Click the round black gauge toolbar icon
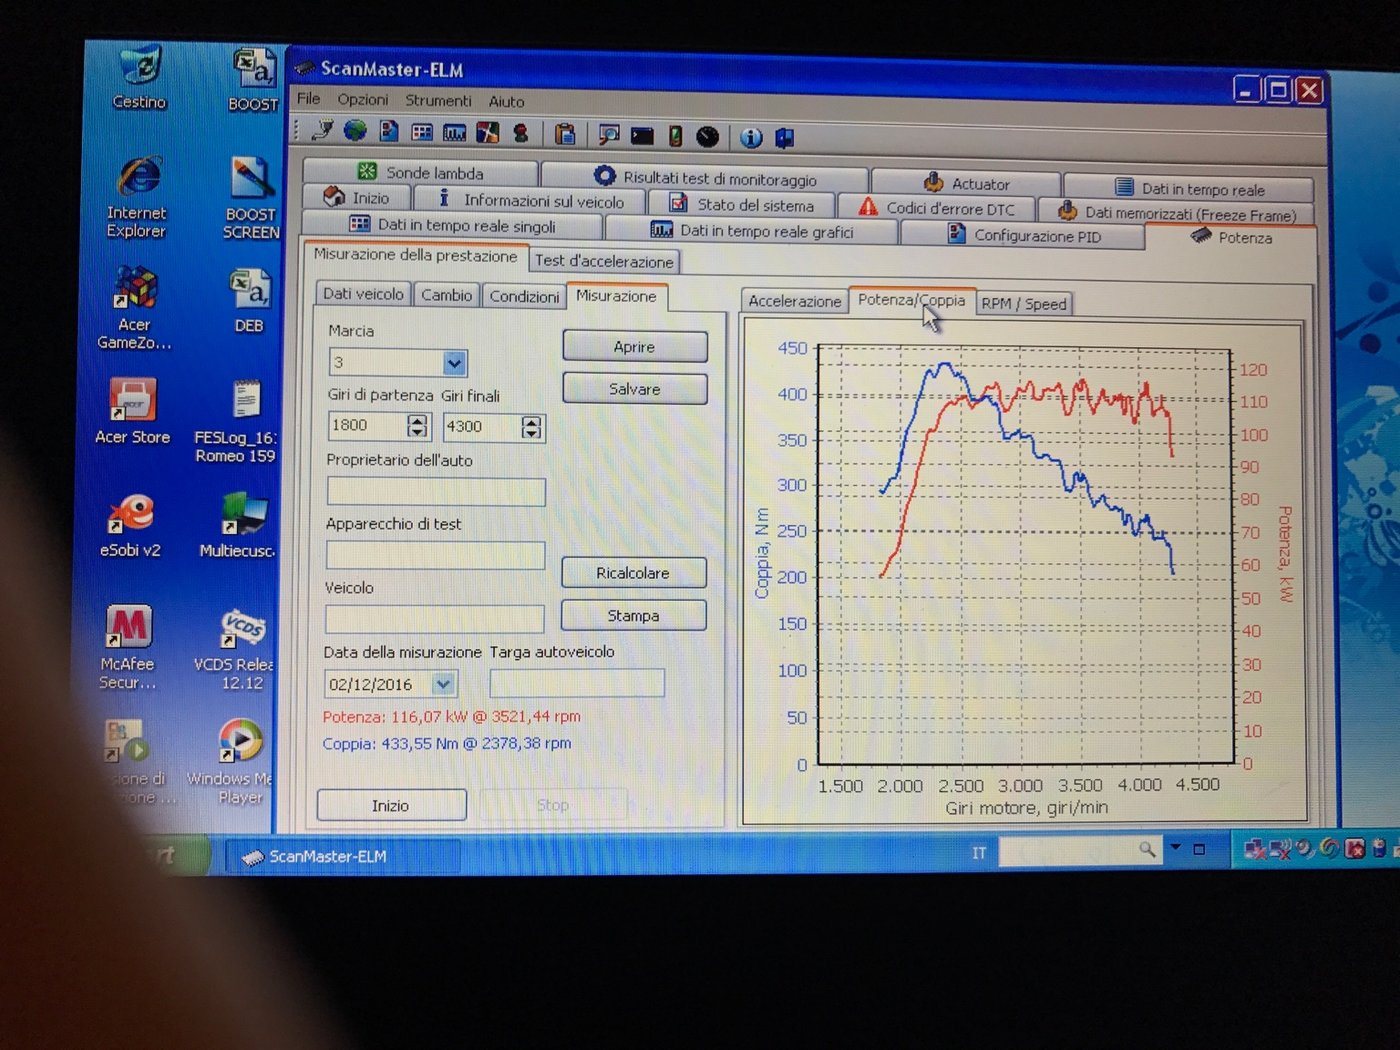Image resolution: width=1400 pixels, height=1050 pixels. [708, 137]
